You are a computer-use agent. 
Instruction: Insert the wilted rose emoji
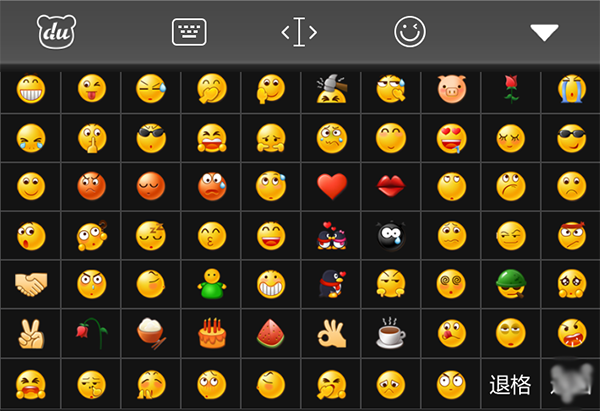click(91, 333)
